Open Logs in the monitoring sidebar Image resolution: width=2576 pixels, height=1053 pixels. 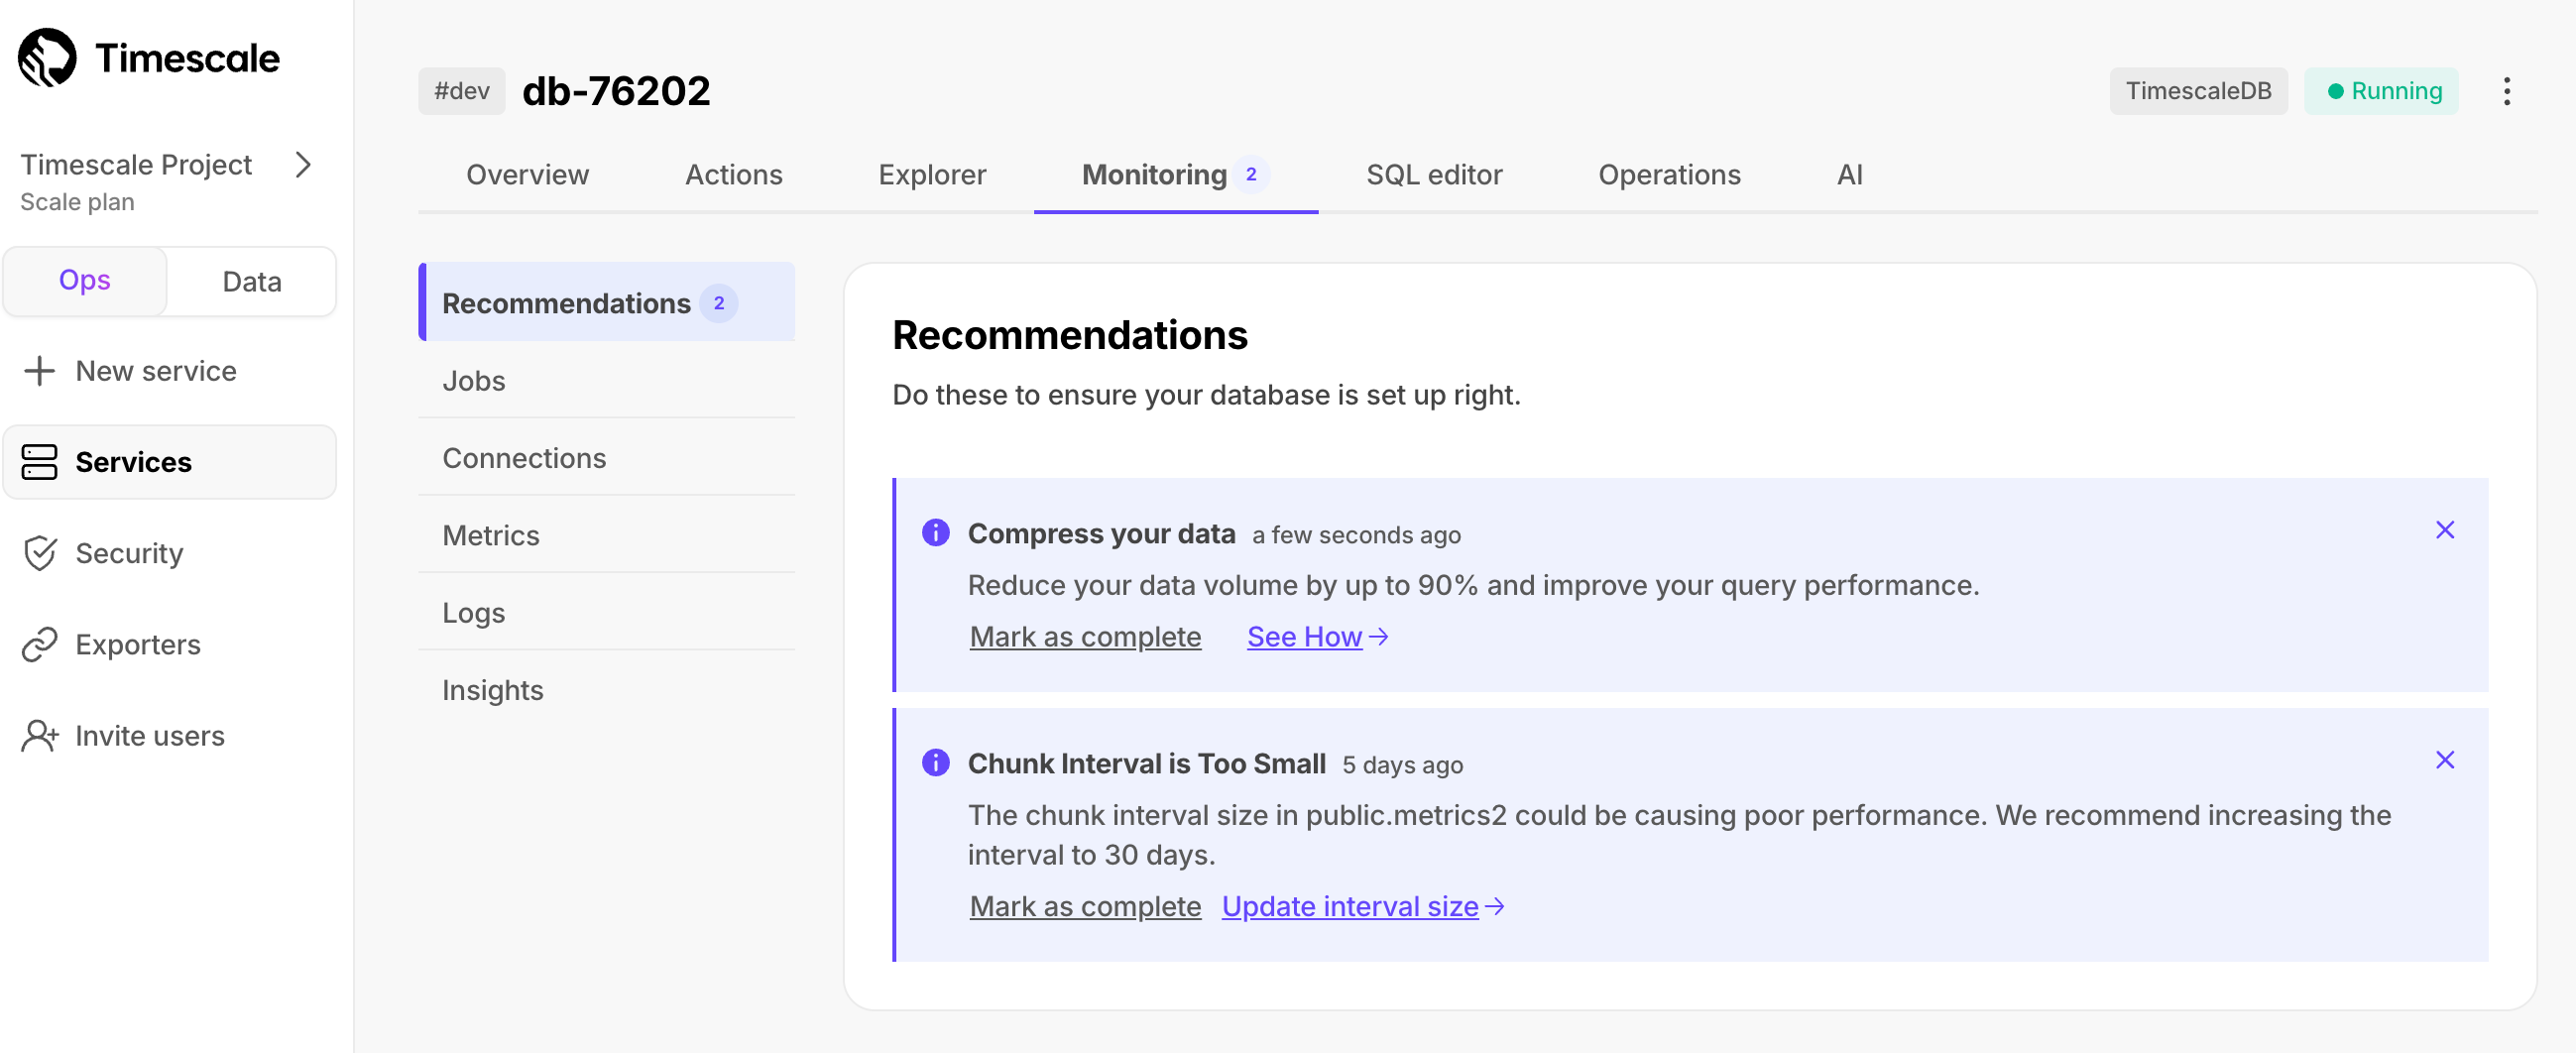pos(607,612)
